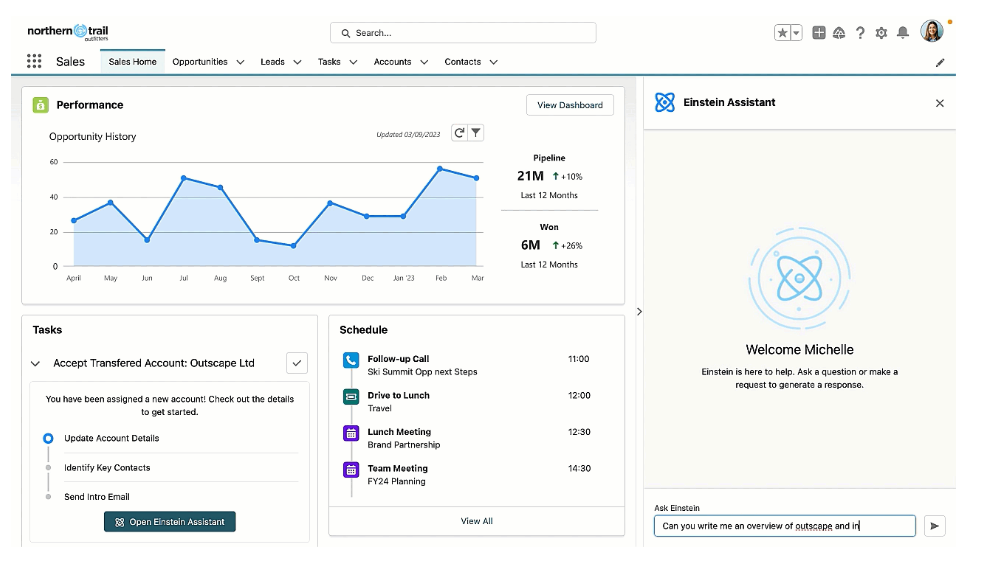Click the Won 6M value

click(x=530, y=245)
